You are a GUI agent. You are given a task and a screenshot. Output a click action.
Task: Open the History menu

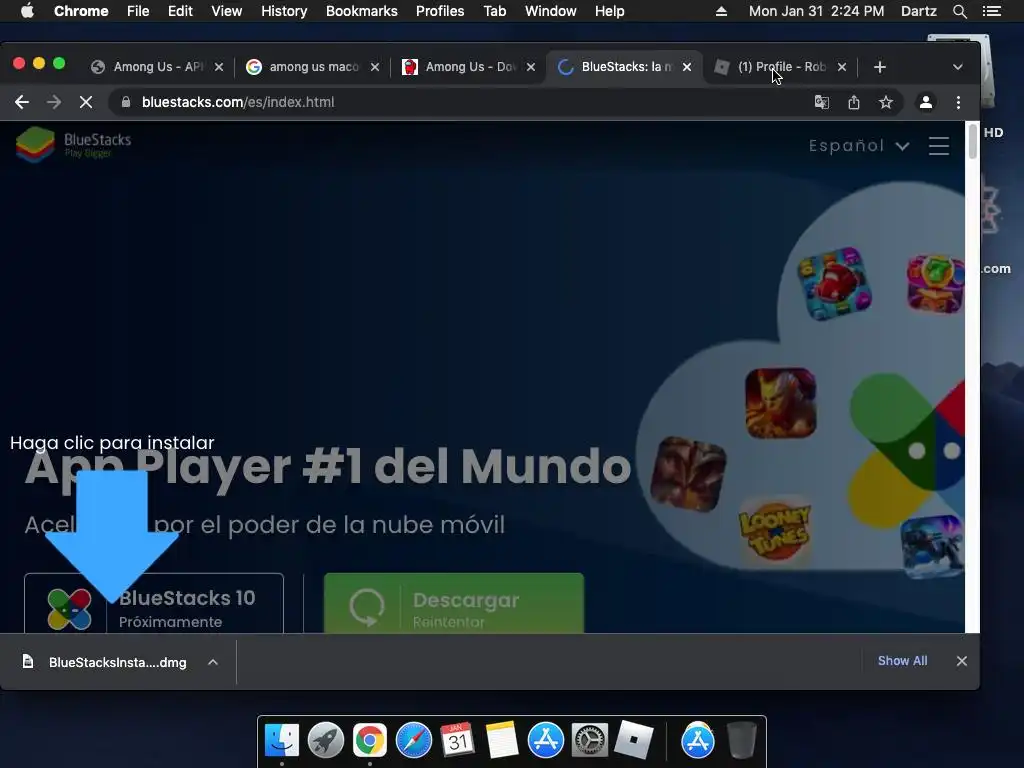point(284,11)
